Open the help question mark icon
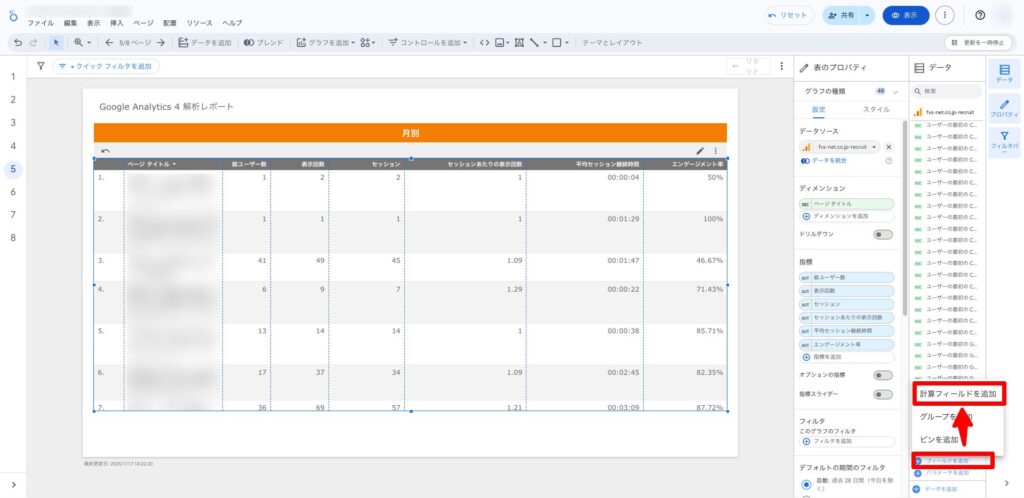1024x498 pixels. 979,15
